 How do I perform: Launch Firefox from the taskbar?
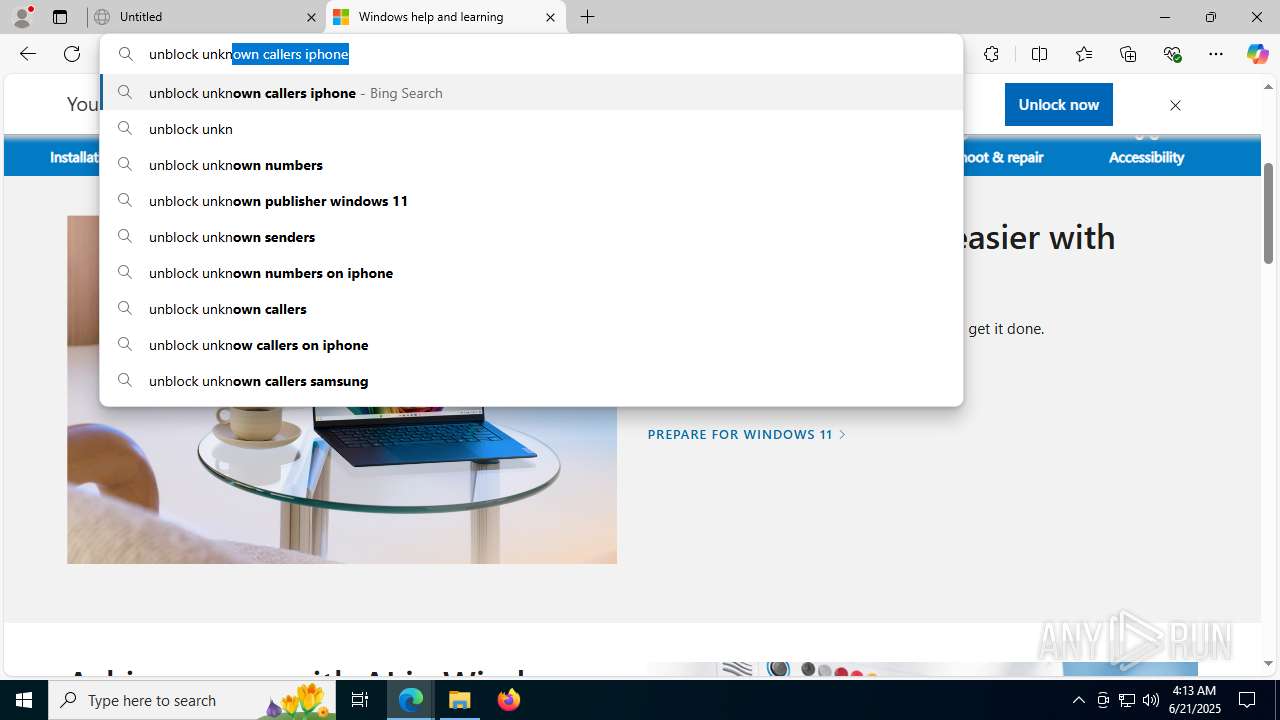click(x=509, y=700)
